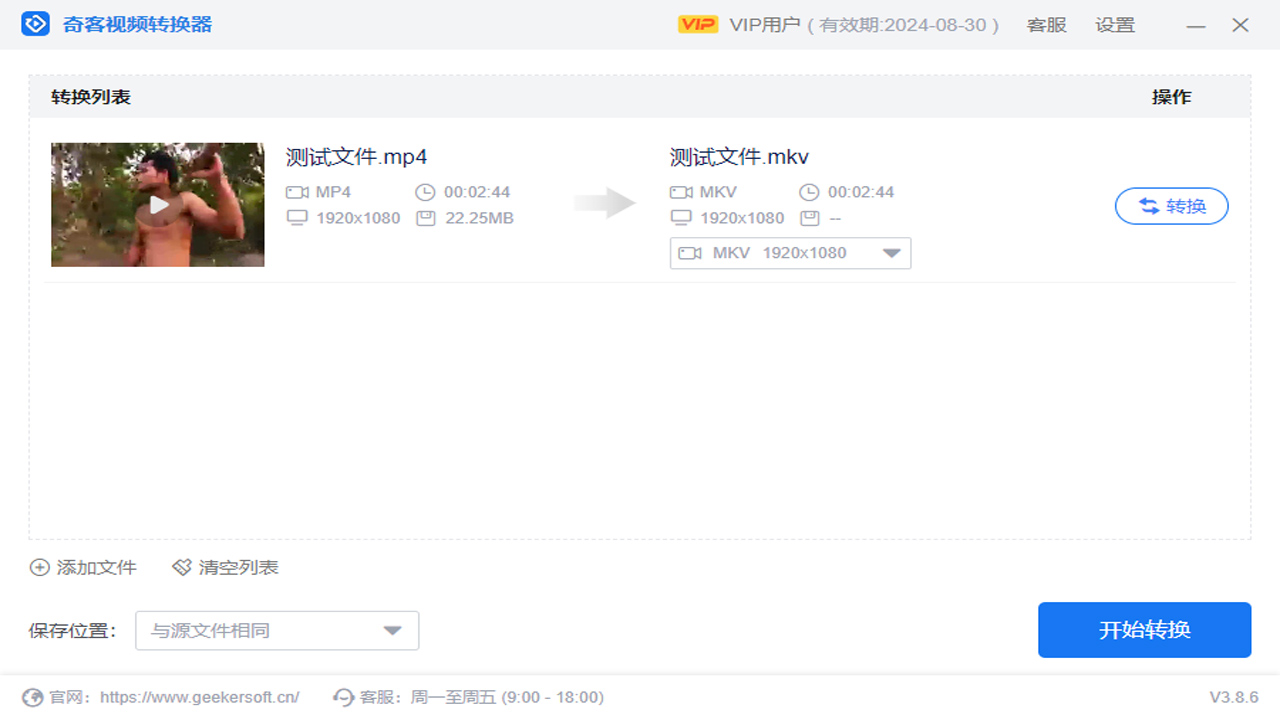Click the play button on the video thumbnail
The image size is (1280, 720).
(x=157, y=205)
